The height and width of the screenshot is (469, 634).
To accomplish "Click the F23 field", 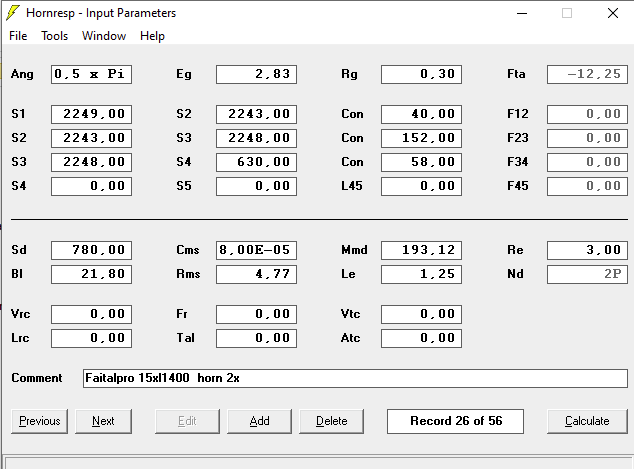I will [x=587, y=138].
